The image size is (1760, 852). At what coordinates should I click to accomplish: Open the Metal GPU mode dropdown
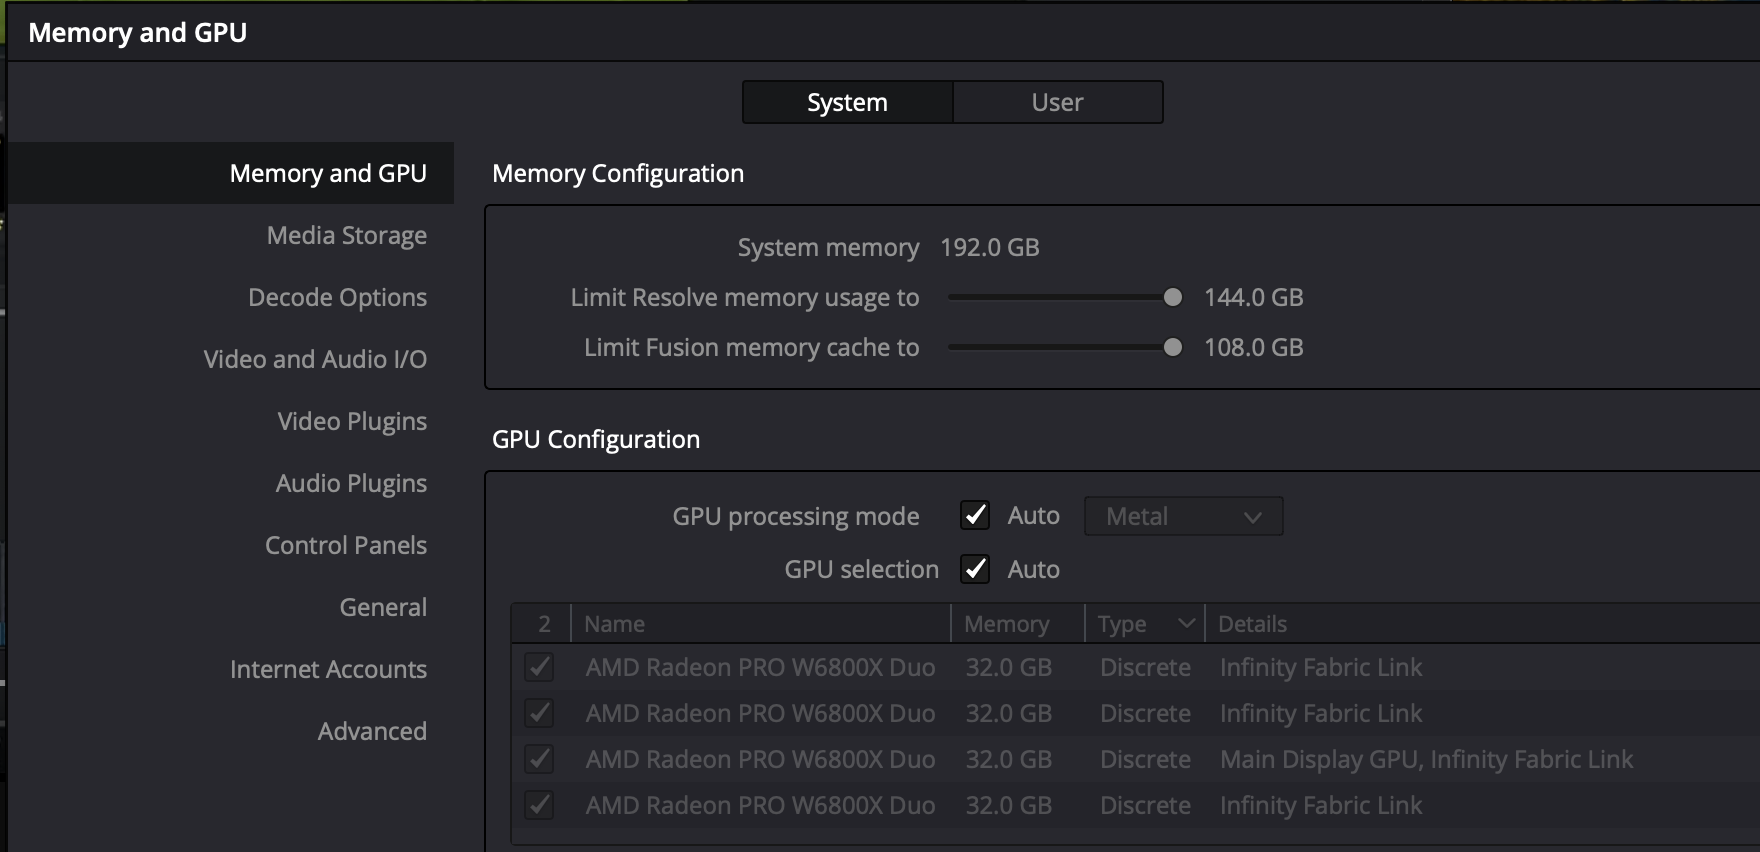[x=1183, y=516]
